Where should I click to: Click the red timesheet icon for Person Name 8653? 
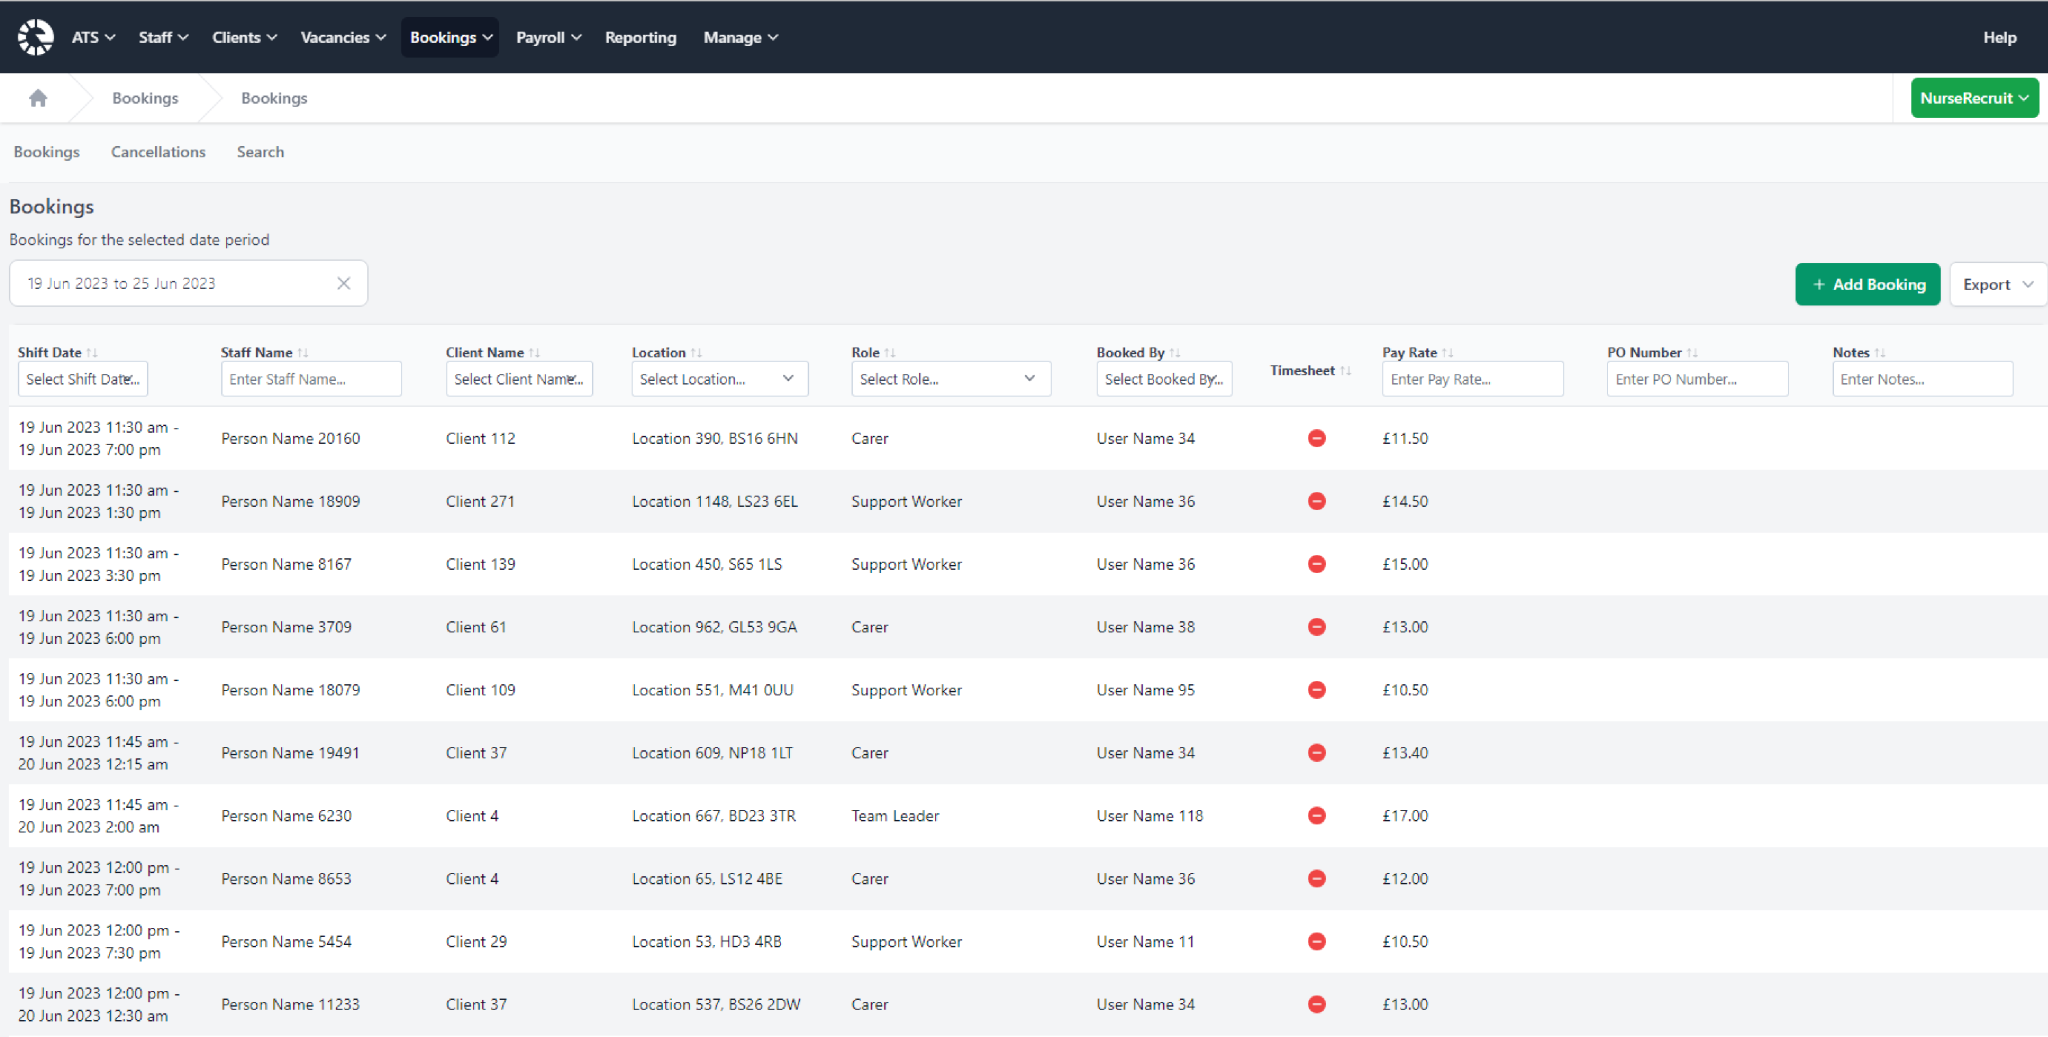coord(1317,878)
